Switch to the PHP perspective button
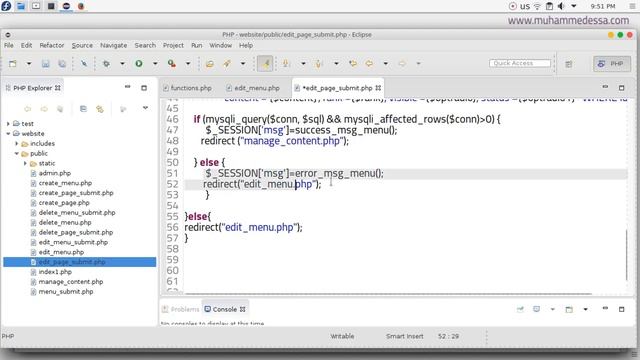The width and height of the screenshot is (640, 360). [611, 64]
